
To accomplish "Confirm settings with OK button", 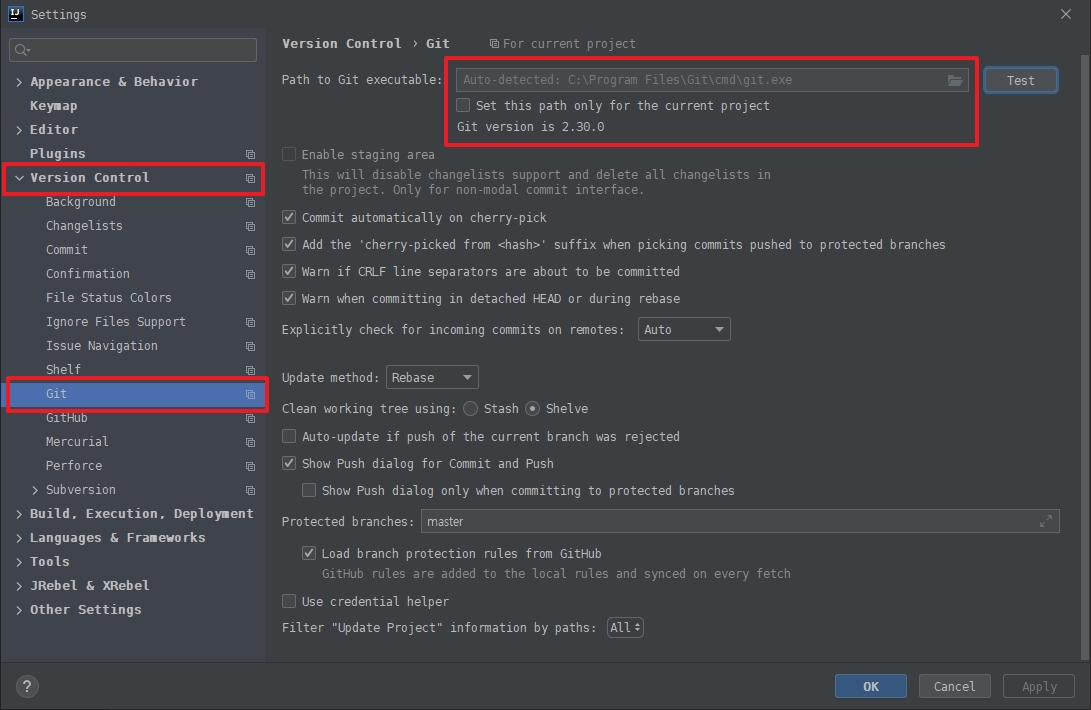I will 870,686.
